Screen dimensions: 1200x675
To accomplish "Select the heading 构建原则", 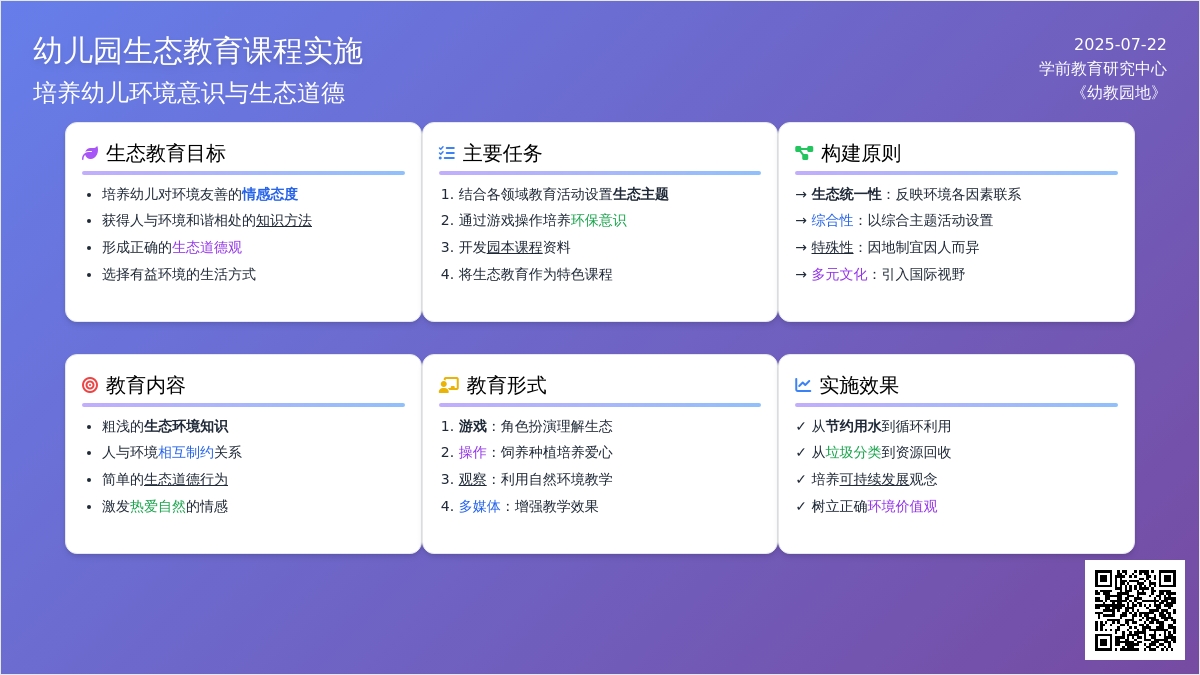I will pos(861,153).
